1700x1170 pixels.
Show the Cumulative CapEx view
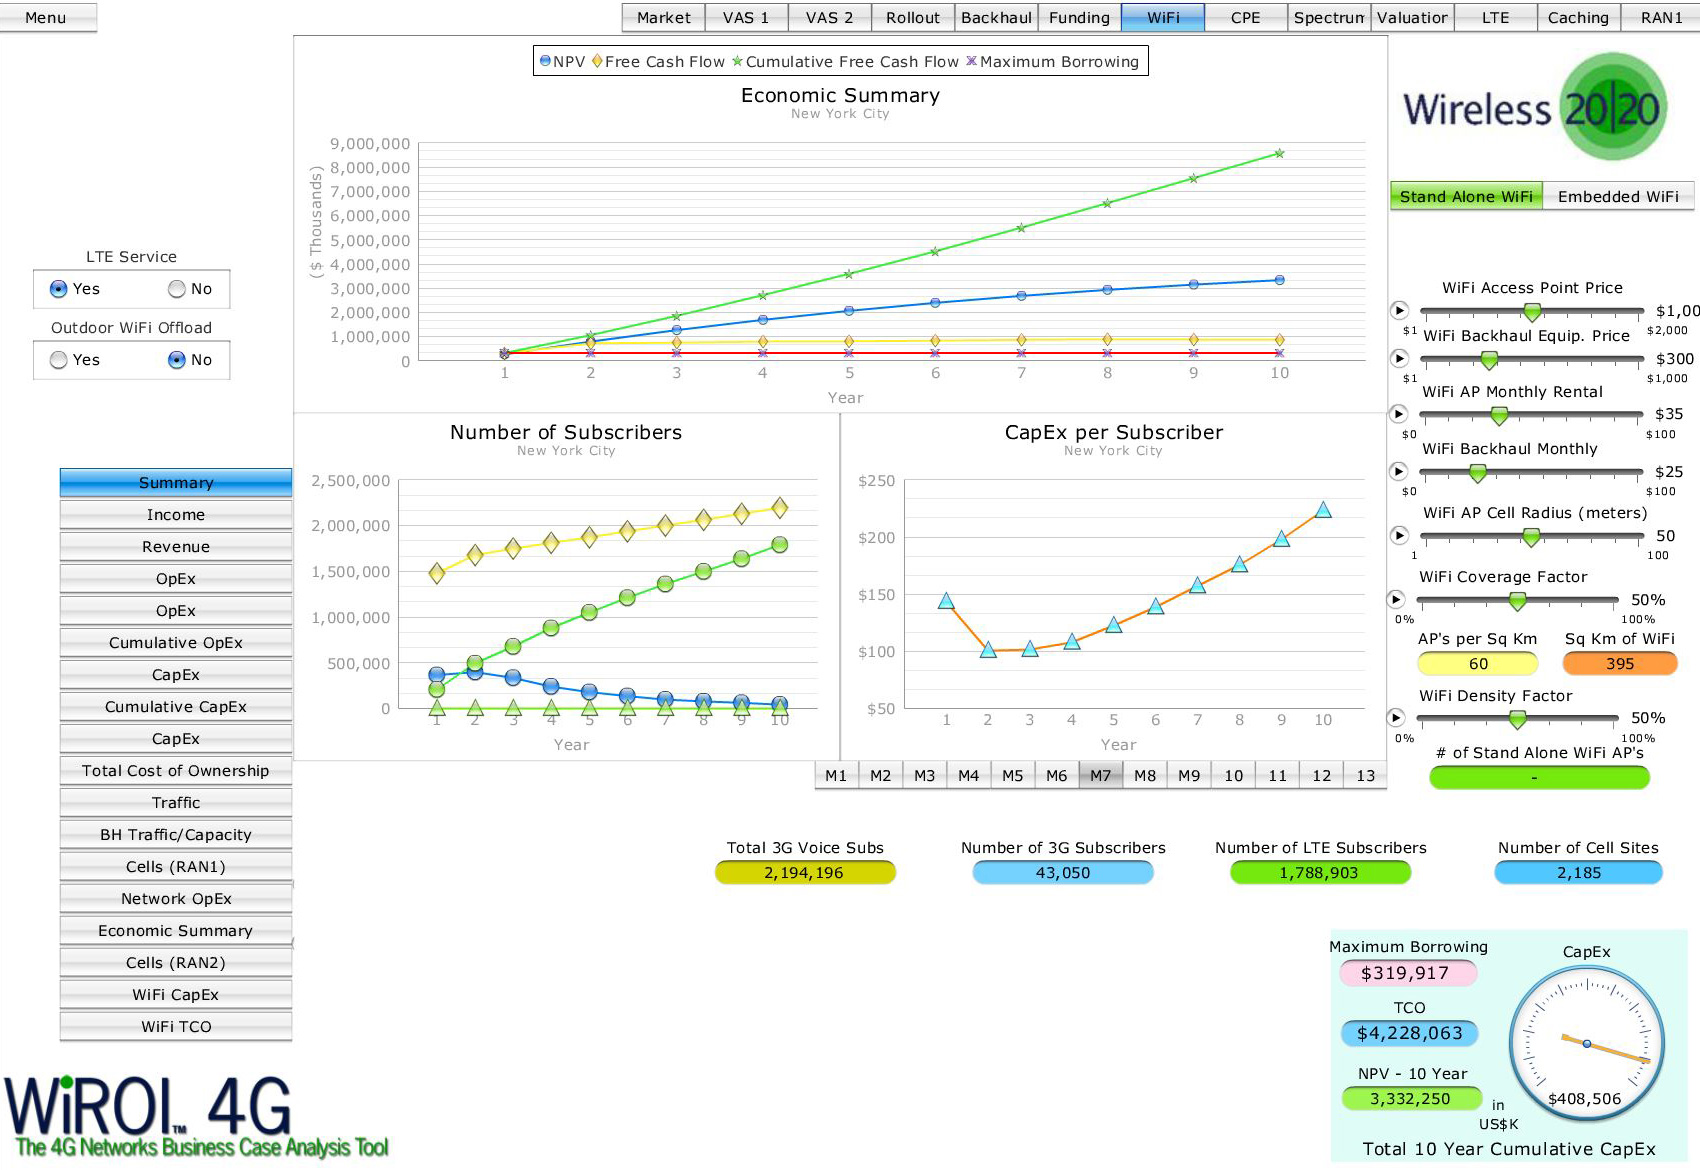click(176, 707)
